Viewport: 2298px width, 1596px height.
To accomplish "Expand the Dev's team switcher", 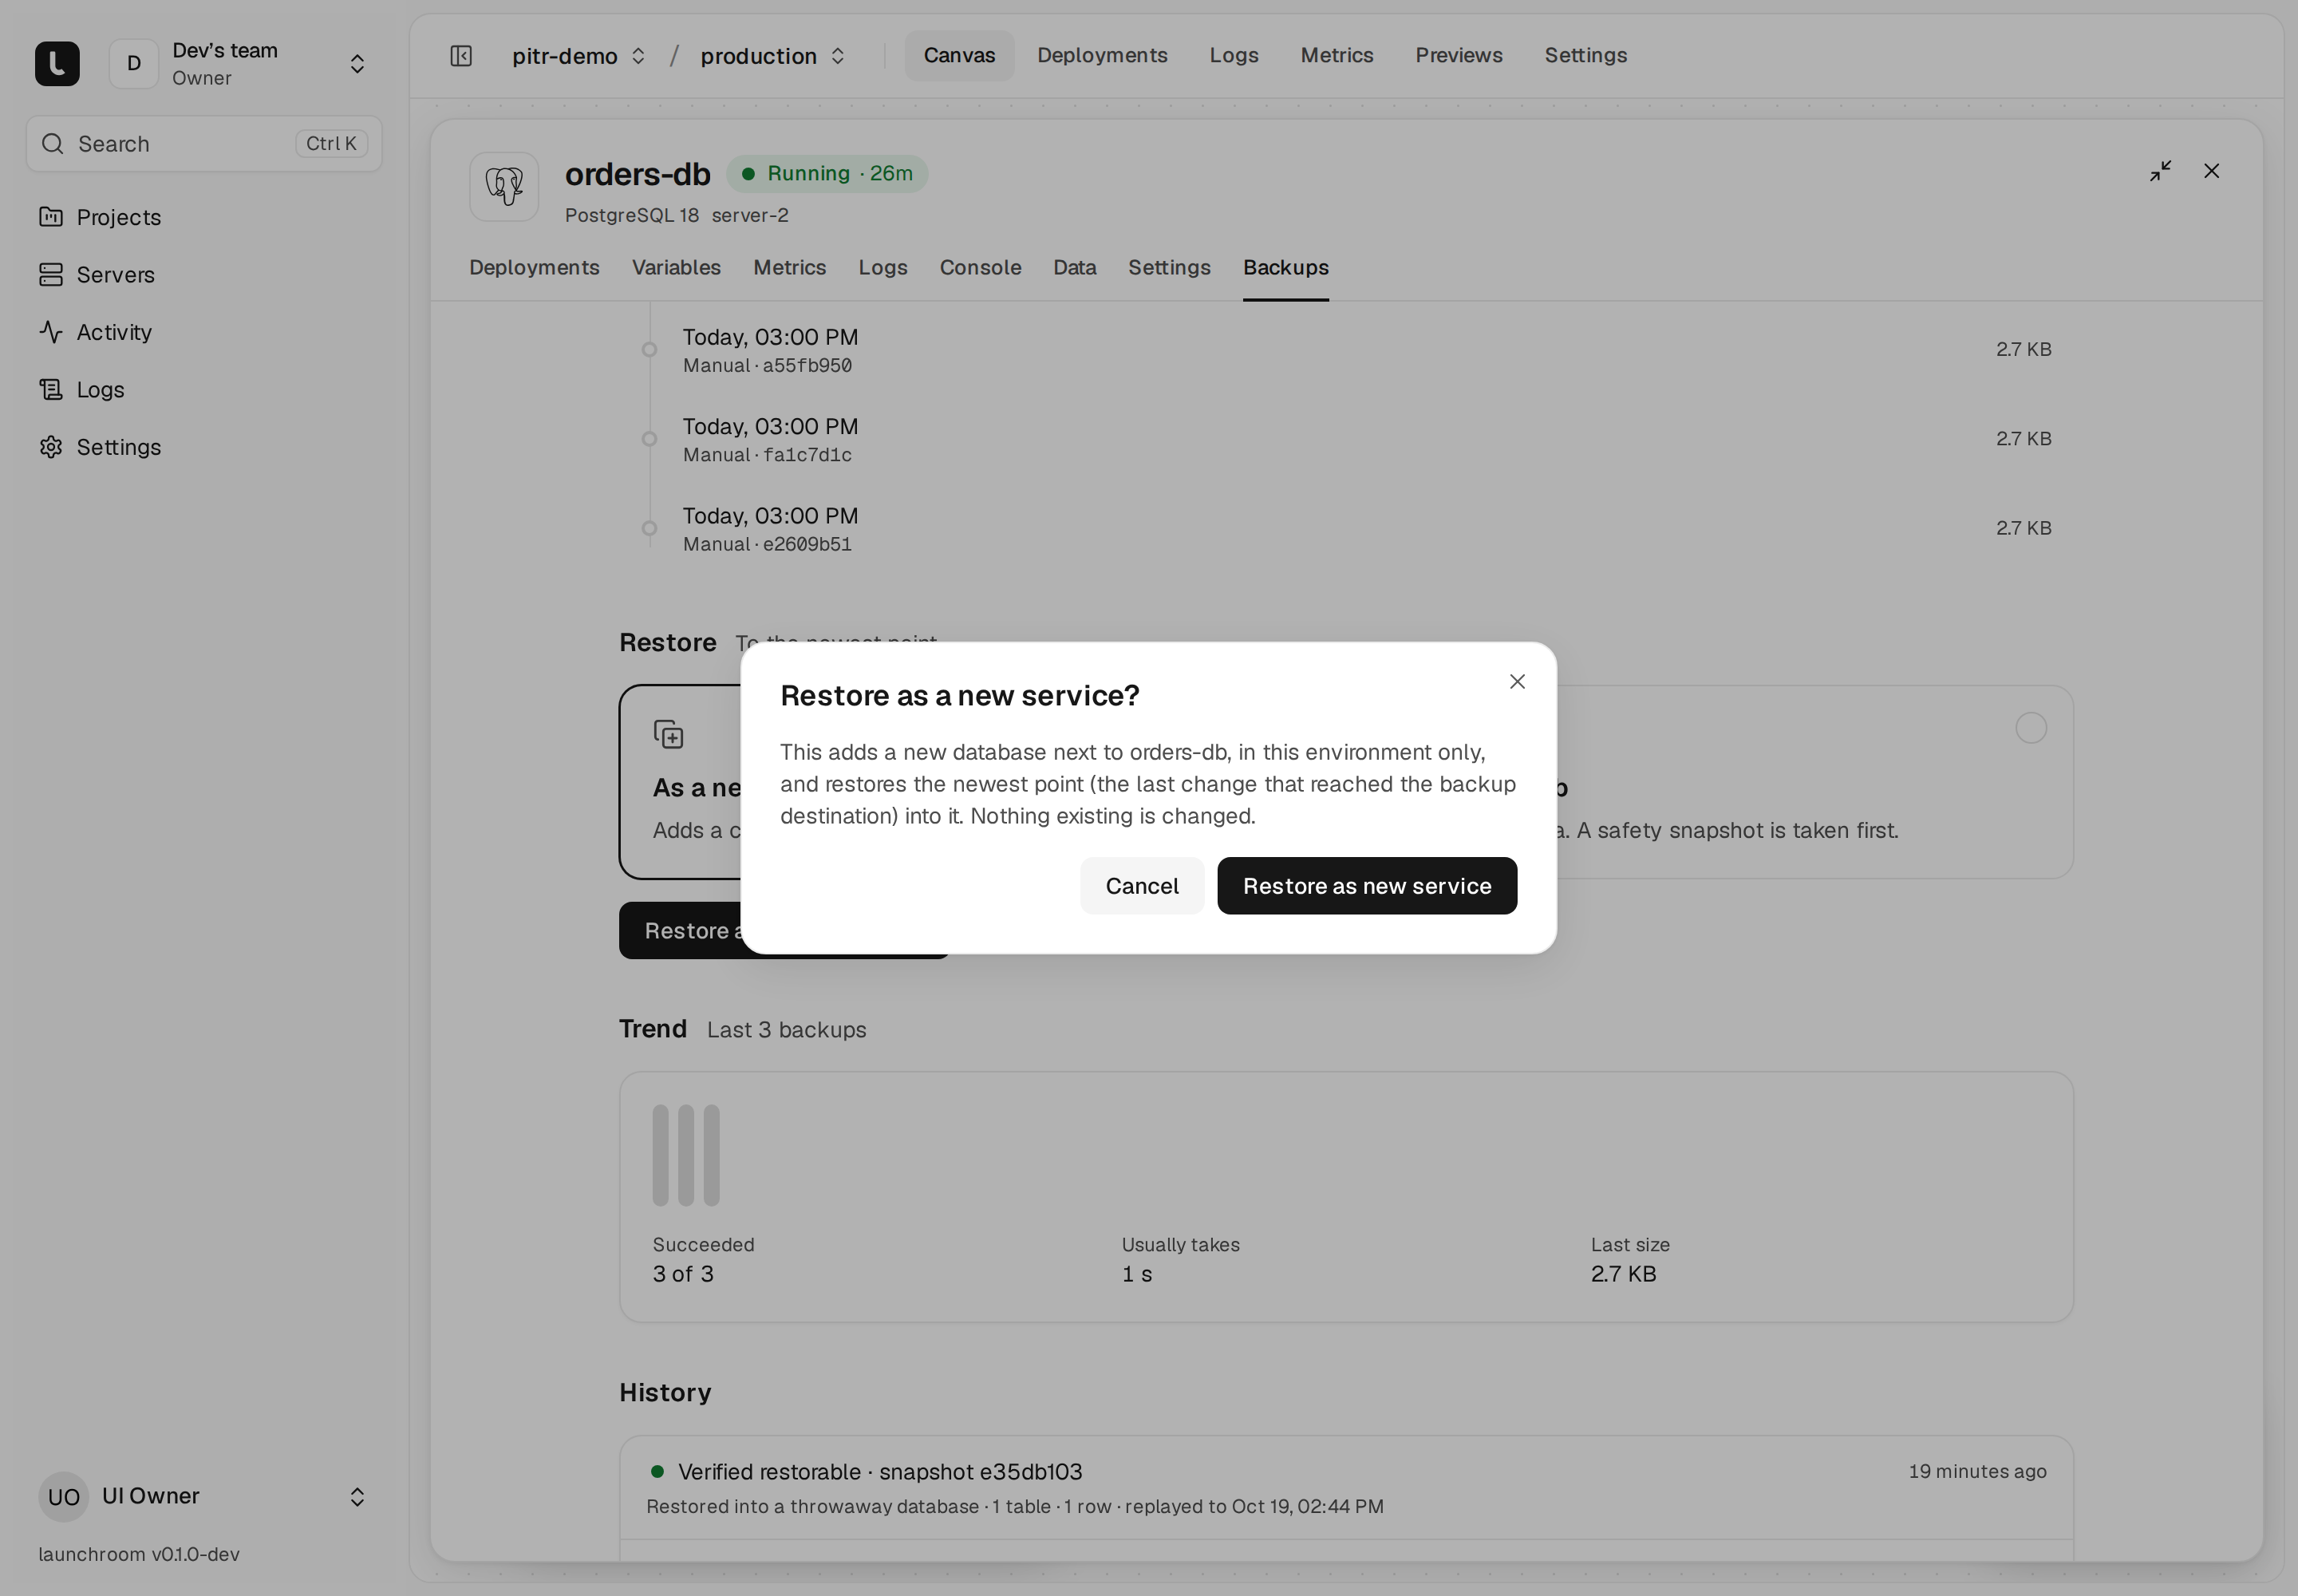I will pos(357,64).
